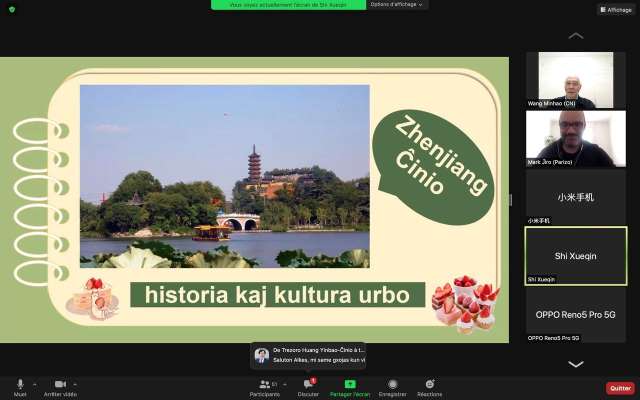Viewport: 640px width, 400px height.
Task: Mute the microphone with Muet button
Action: (x=19, y=386)
